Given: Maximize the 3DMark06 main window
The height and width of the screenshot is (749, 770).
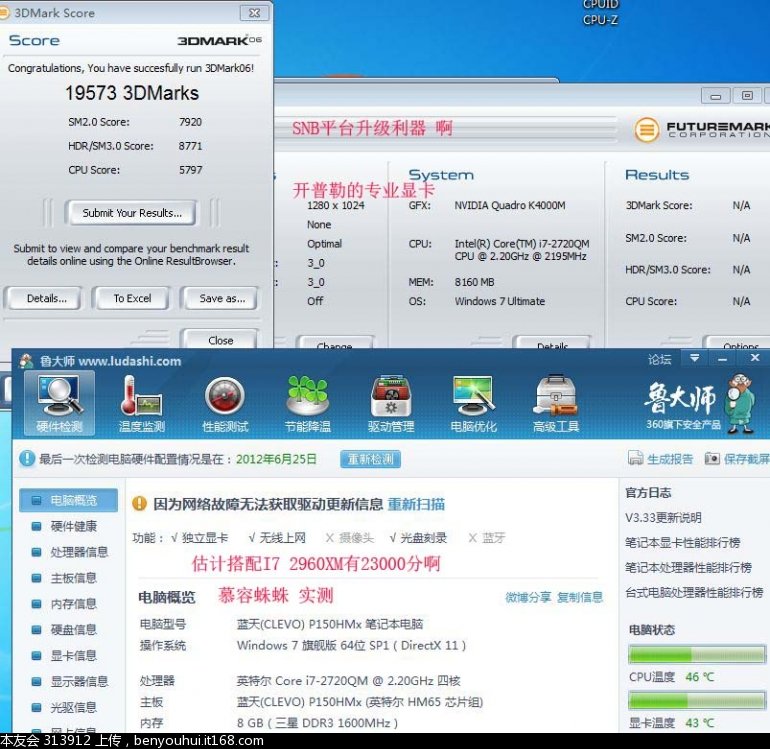Looking at the screenshot, I should pyautogui.click(x=747, y=96).
